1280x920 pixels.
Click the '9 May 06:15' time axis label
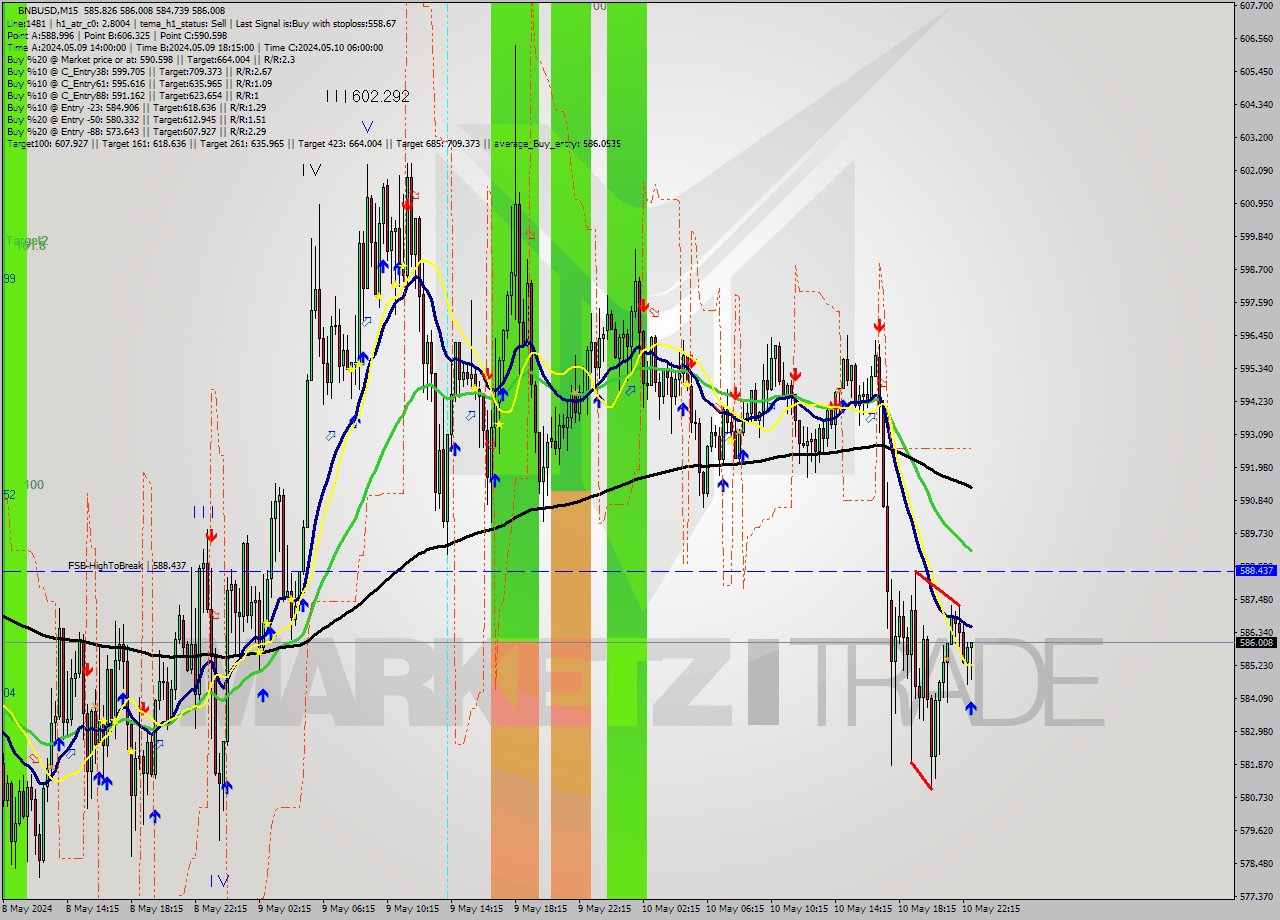[349, 909]
